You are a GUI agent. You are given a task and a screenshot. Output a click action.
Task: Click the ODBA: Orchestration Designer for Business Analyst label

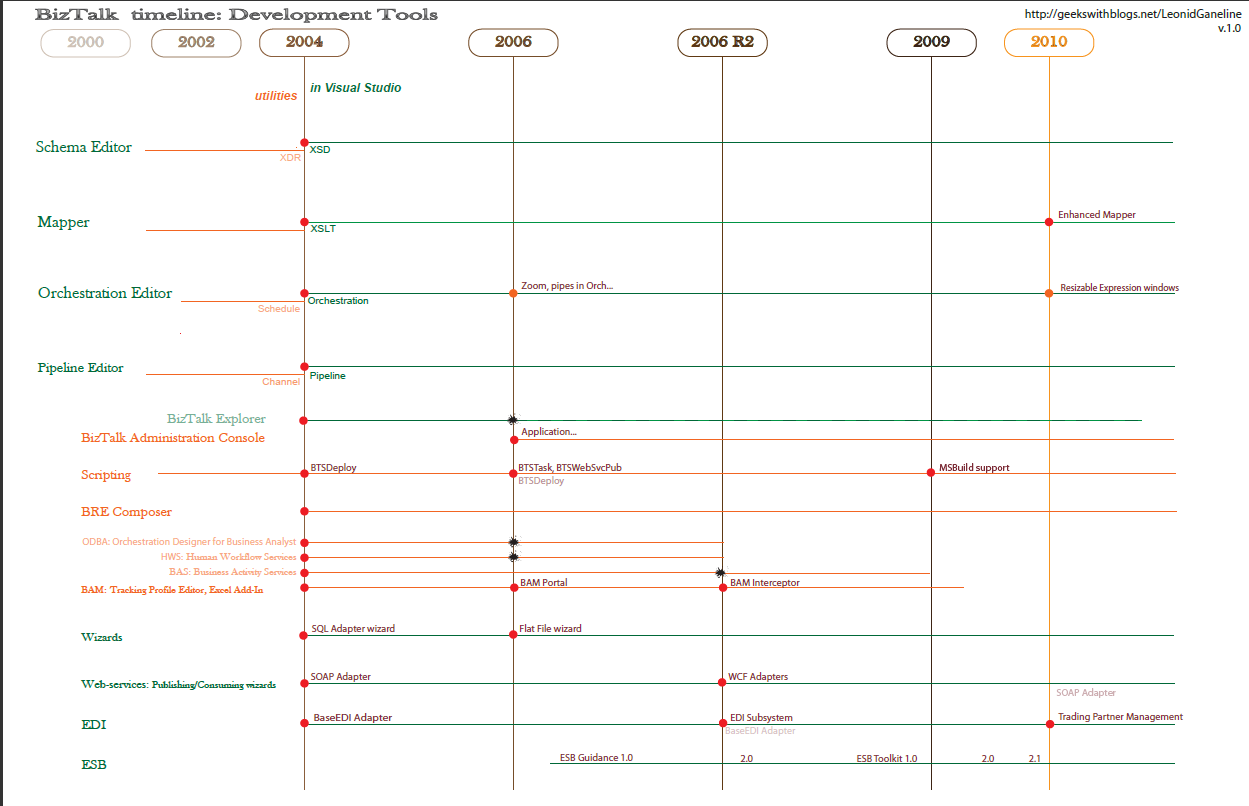[189, 542]
